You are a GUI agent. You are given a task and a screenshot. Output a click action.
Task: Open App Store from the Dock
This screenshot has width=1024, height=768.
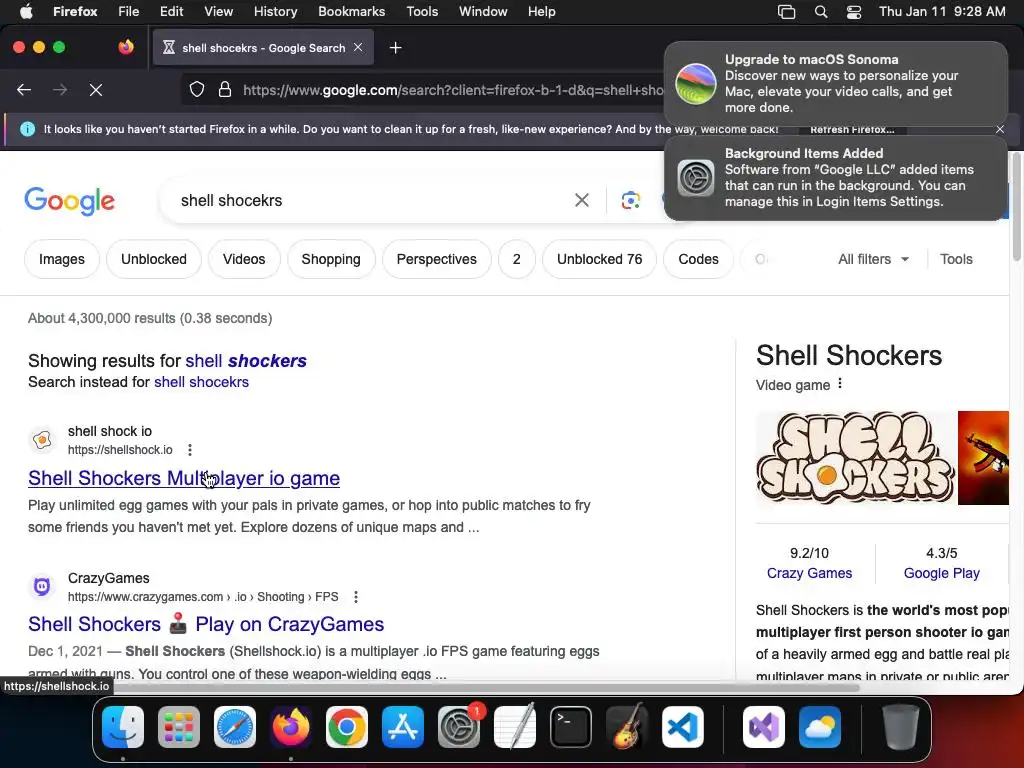[x=403, y=727]
